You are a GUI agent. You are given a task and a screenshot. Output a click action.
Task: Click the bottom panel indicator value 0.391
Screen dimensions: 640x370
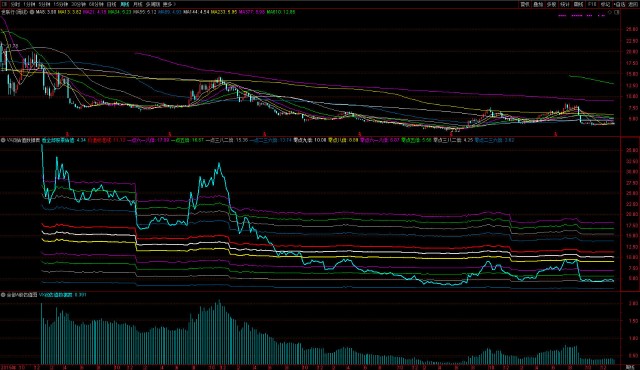click(x=80, y=295)
